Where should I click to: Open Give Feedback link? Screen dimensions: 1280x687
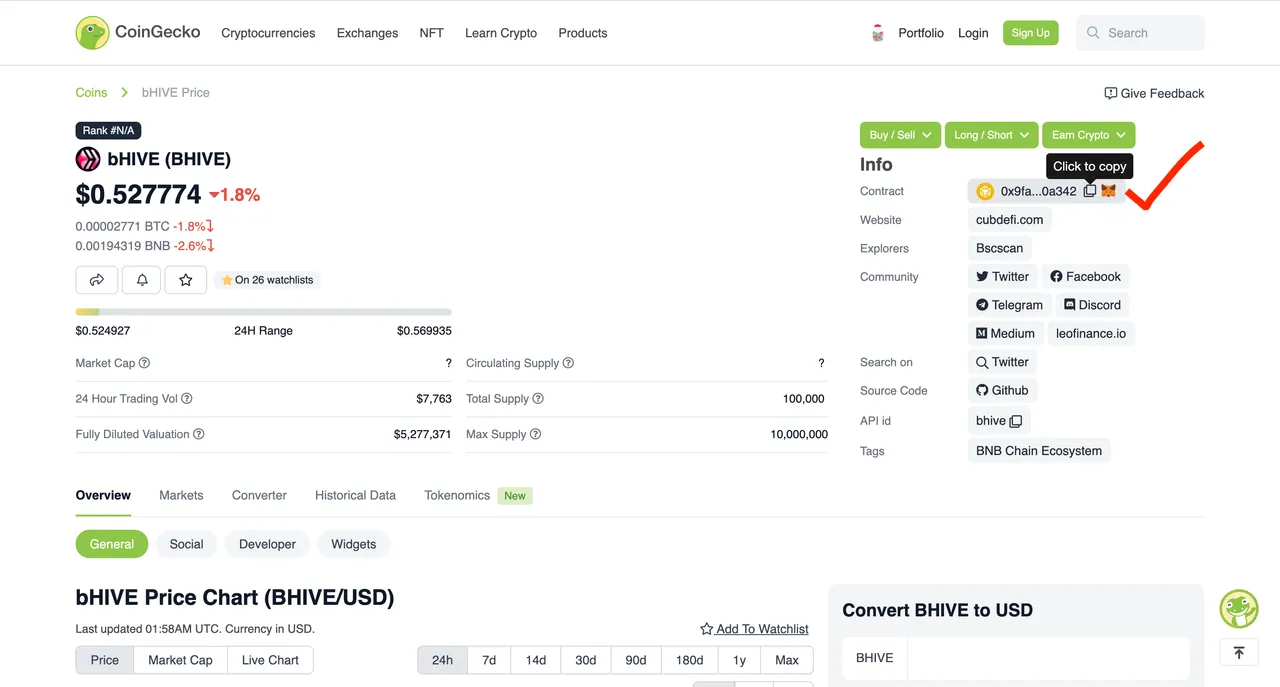click(1154, 93)
